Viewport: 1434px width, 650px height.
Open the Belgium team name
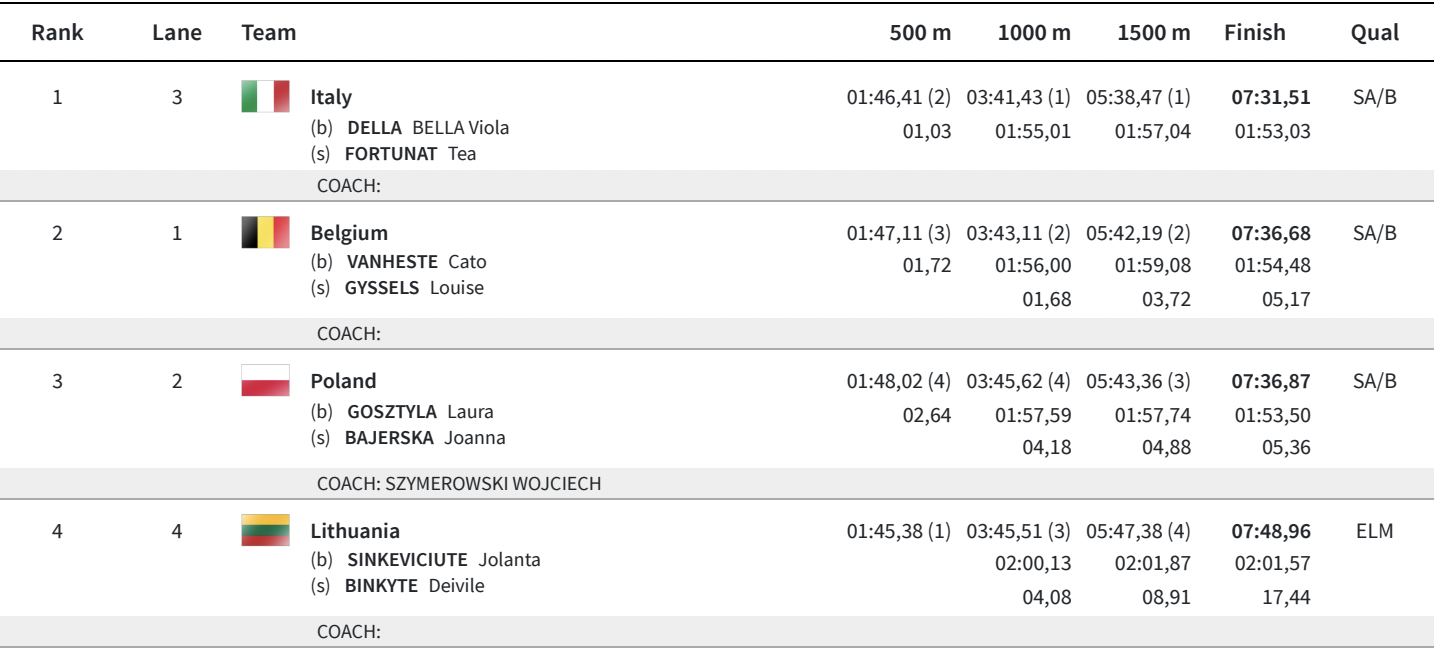pyautogui.click(x=349, y=233)
